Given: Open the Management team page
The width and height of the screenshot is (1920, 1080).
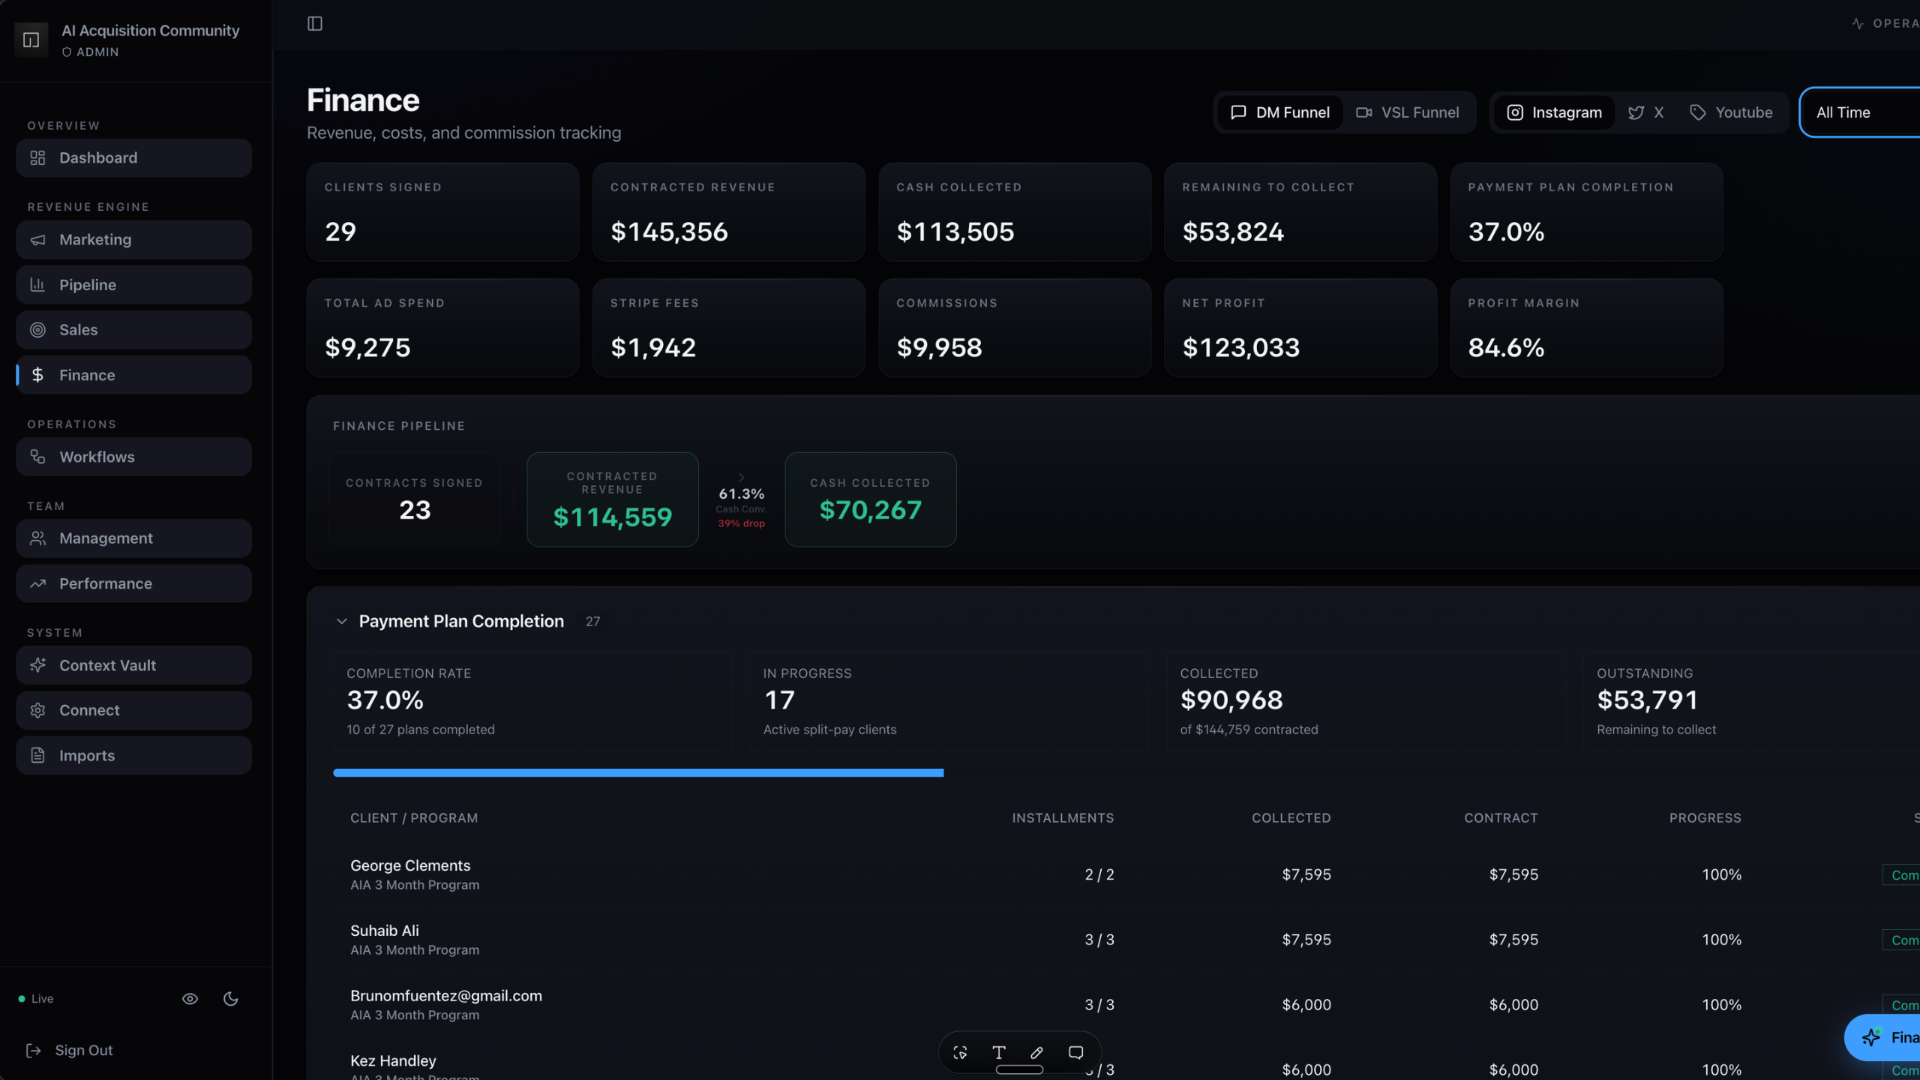Looking at the screenshot, I should (134, 538).
